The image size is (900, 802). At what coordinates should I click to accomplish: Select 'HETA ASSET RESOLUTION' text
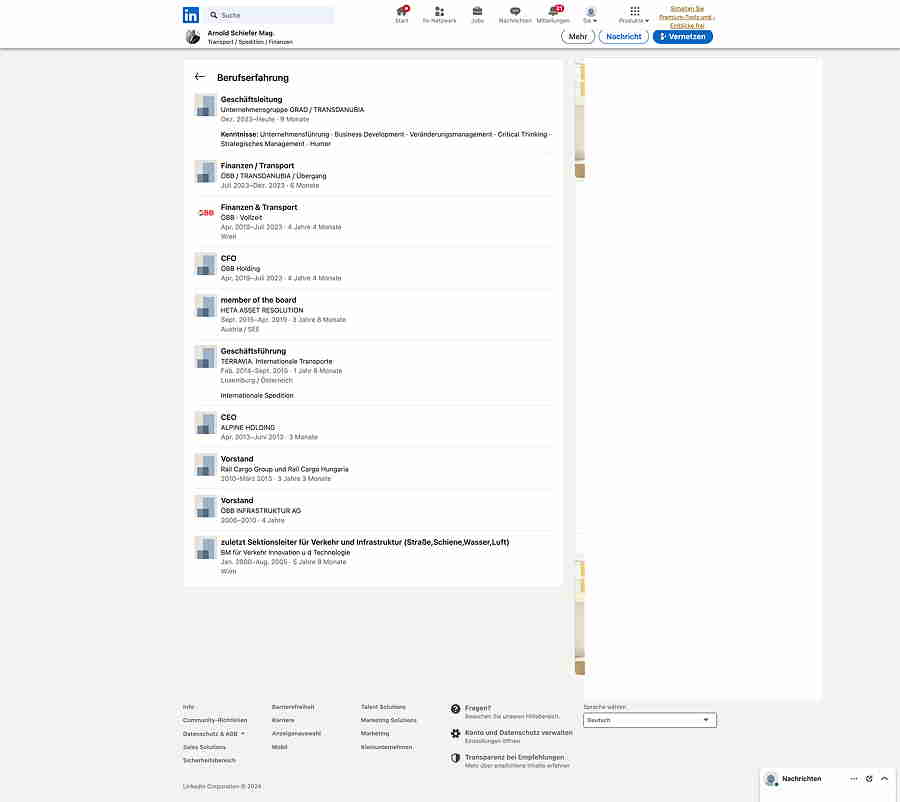(x=262, y=310)
